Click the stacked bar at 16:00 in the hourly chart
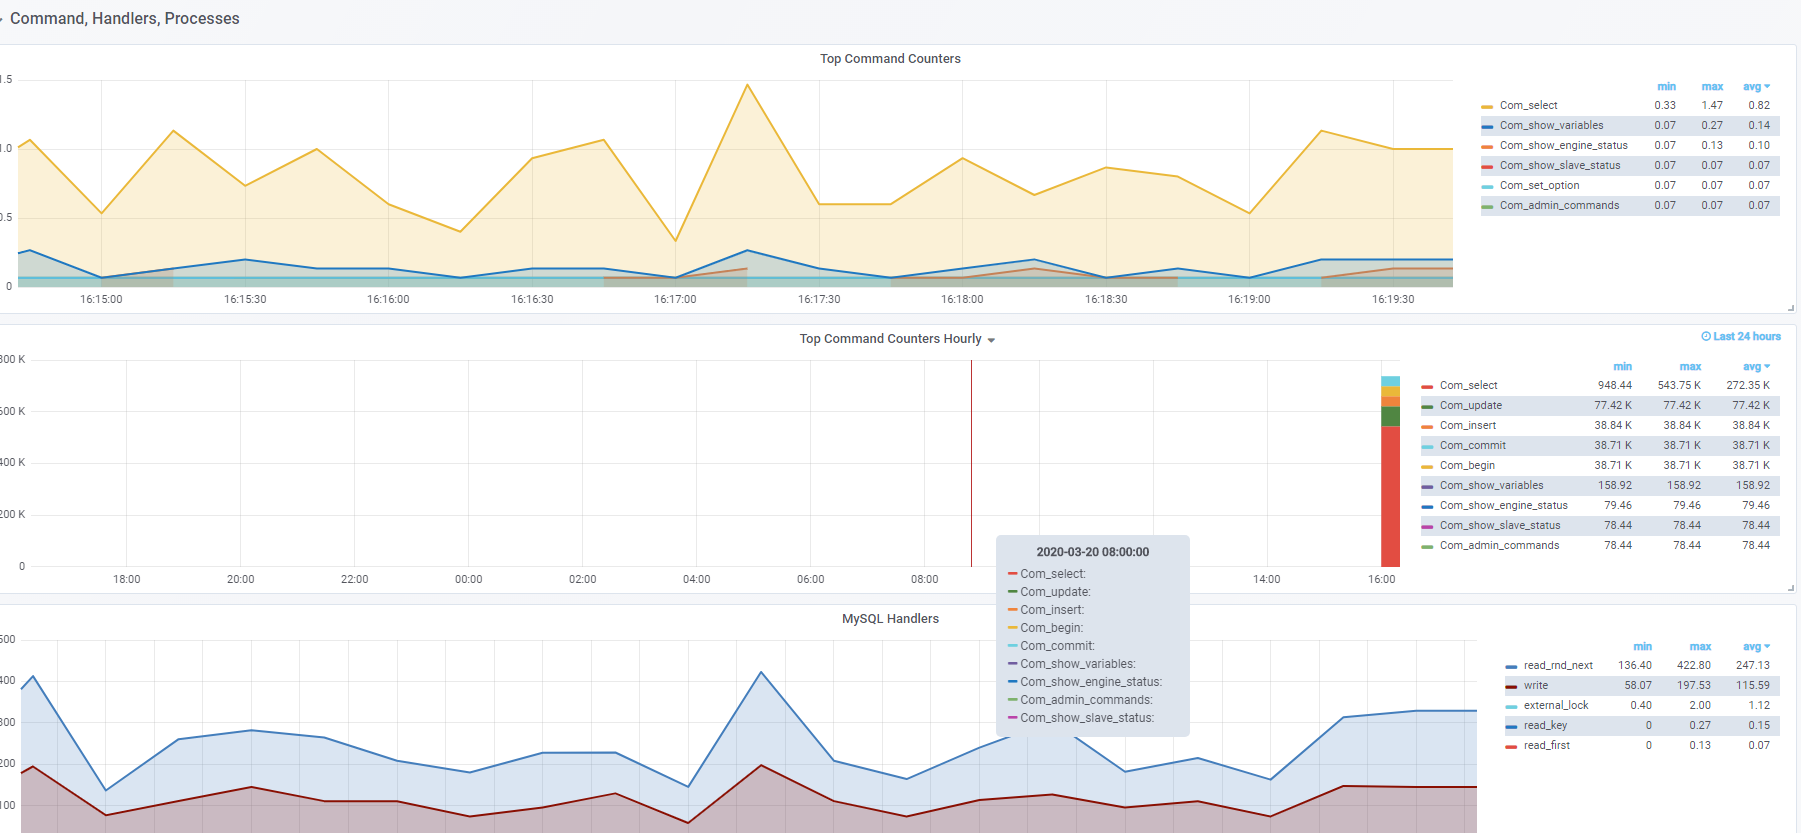 [x=1390, y=472]
